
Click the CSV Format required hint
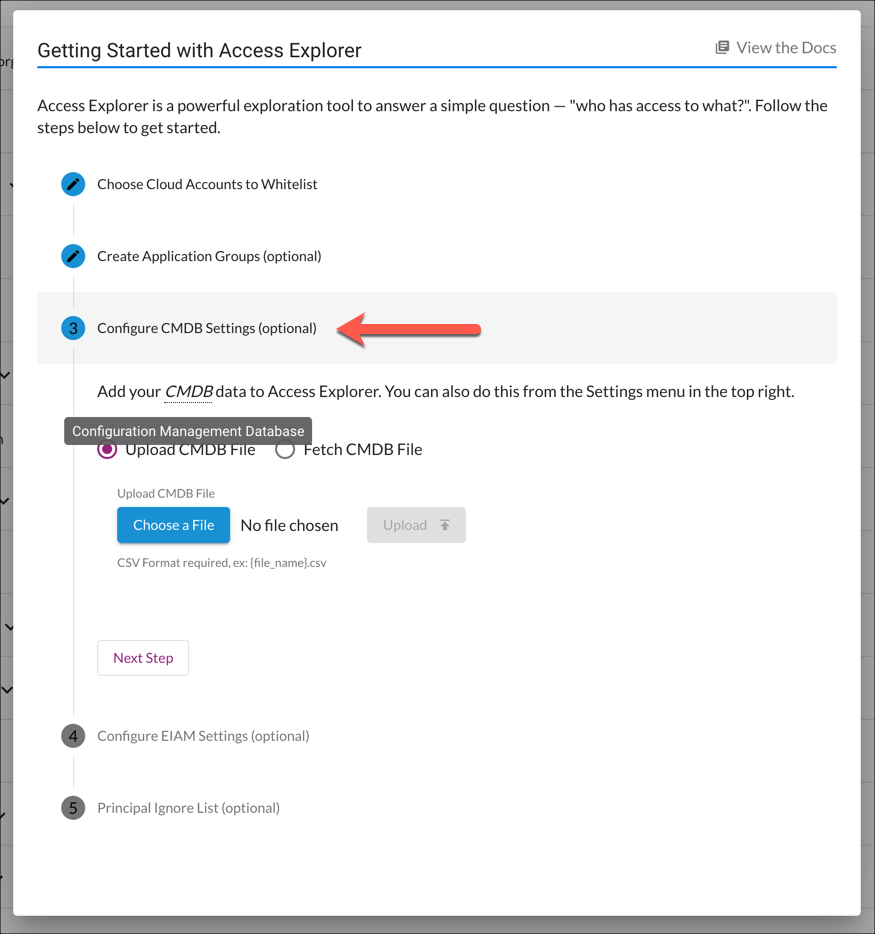pyautogui.click(x=222, y=563)
